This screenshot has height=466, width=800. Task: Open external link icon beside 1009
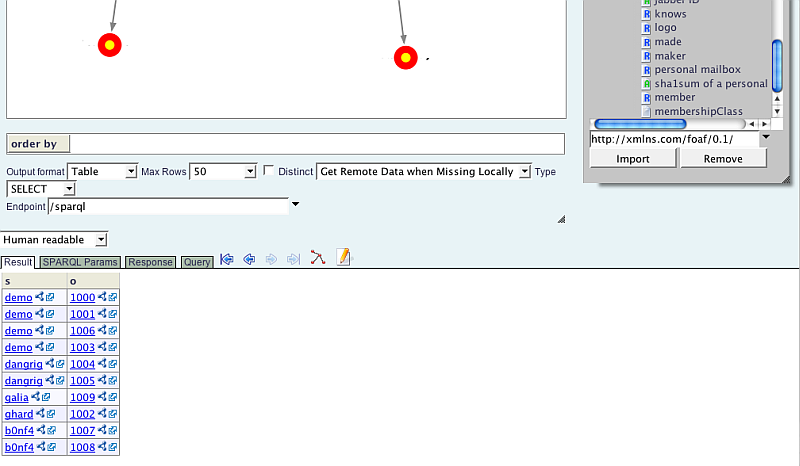pos(113,397)
